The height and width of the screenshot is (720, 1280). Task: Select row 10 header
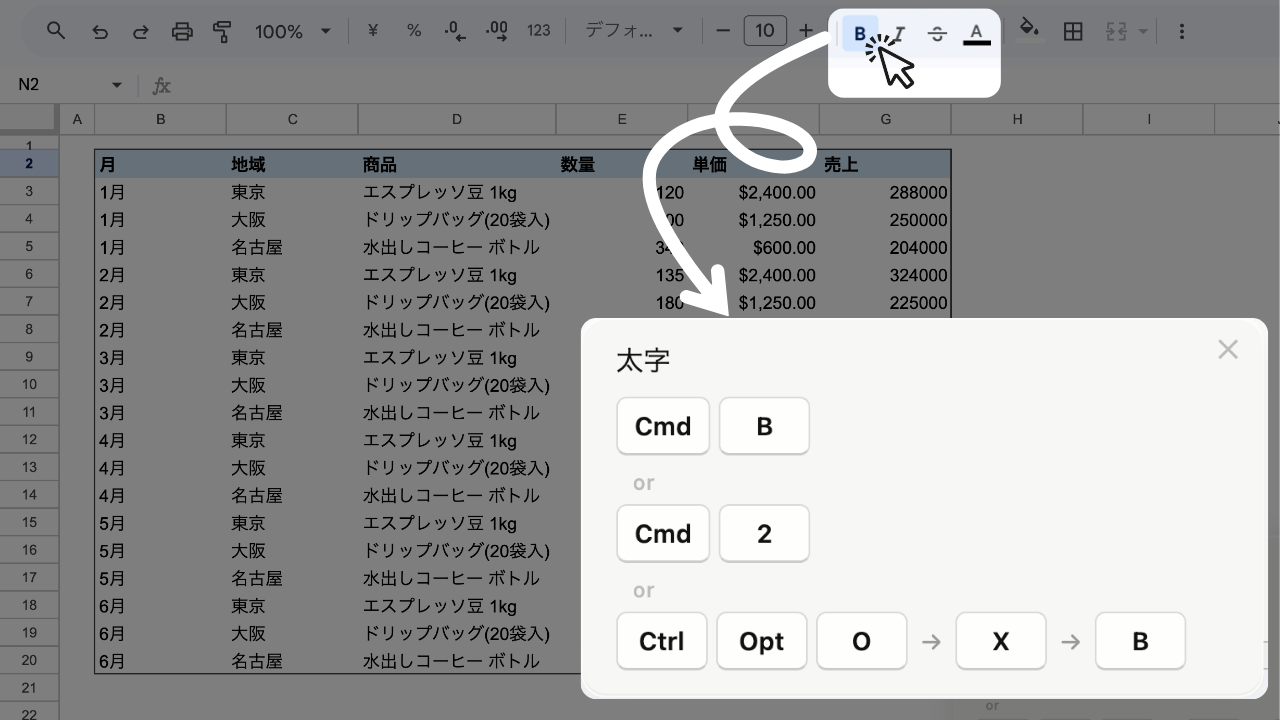tap(29, 384)
